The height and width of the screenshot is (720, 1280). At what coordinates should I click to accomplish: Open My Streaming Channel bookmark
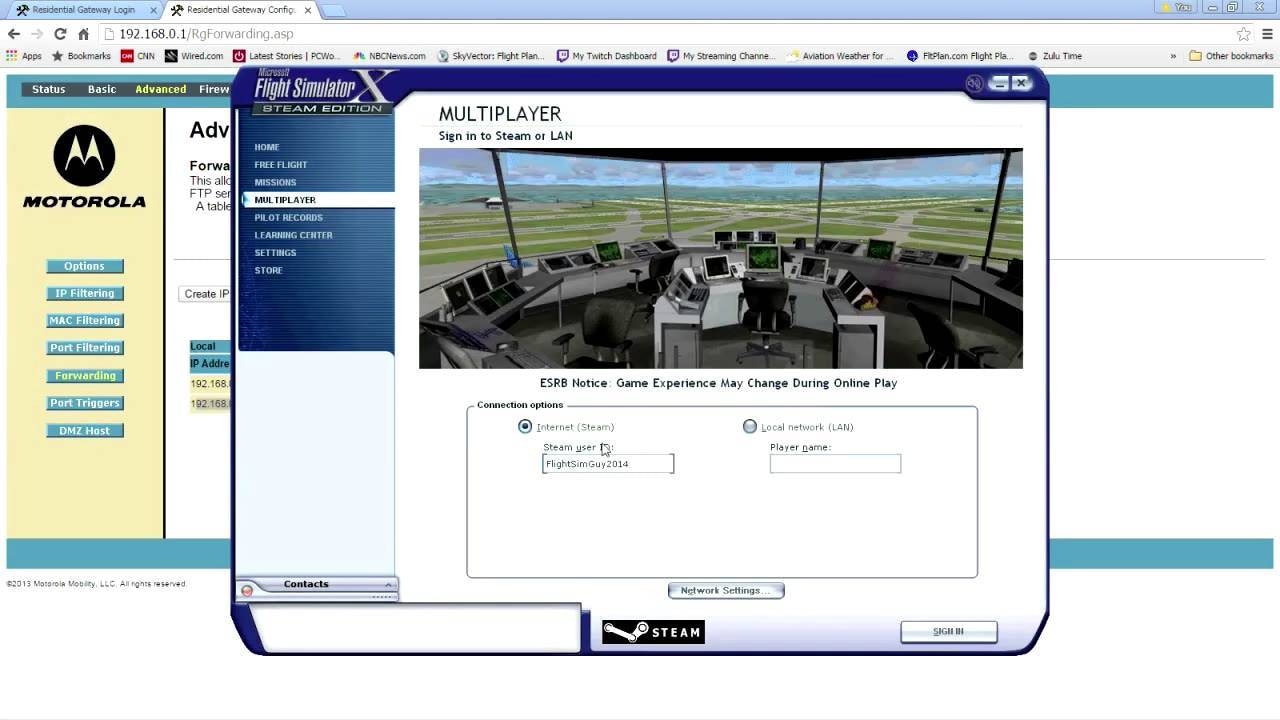click(721, 56)
